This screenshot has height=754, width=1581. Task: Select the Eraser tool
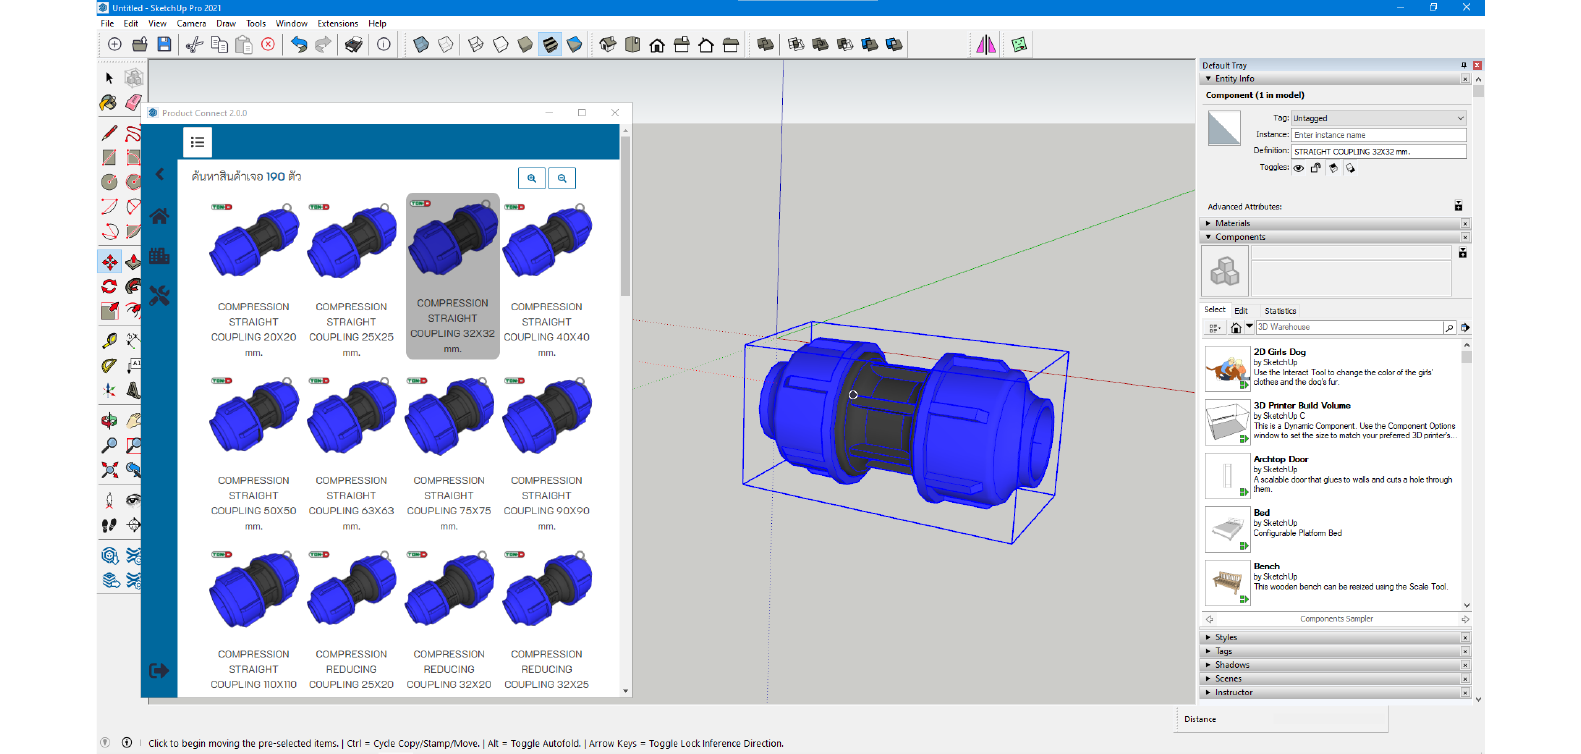click(133, 102)
